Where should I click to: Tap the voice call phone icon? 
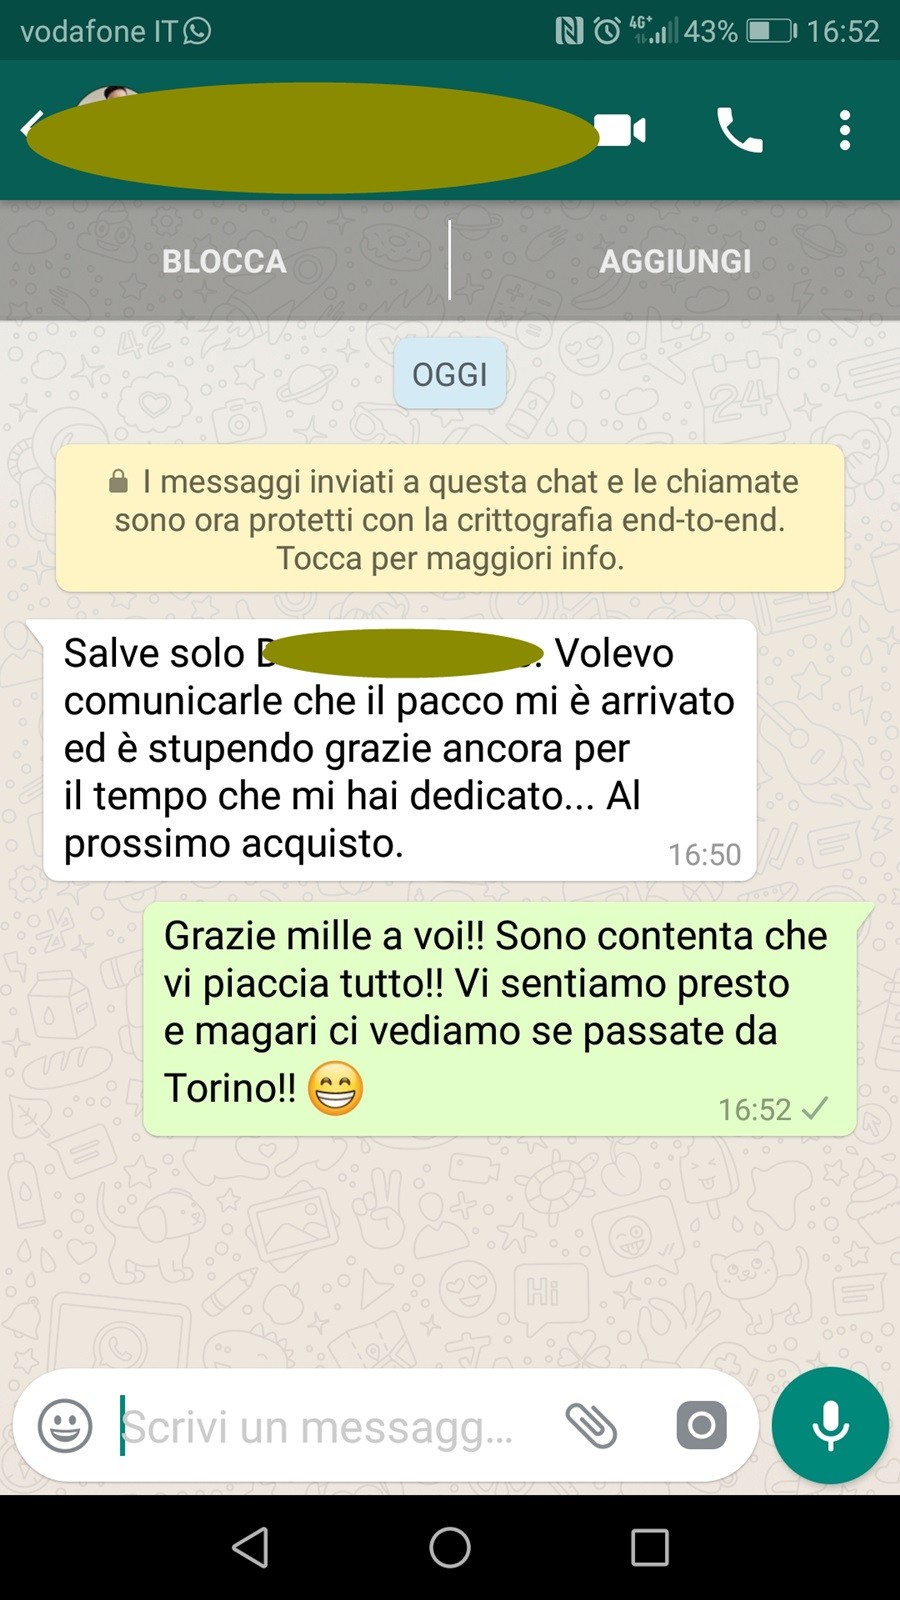pos(740,130)
